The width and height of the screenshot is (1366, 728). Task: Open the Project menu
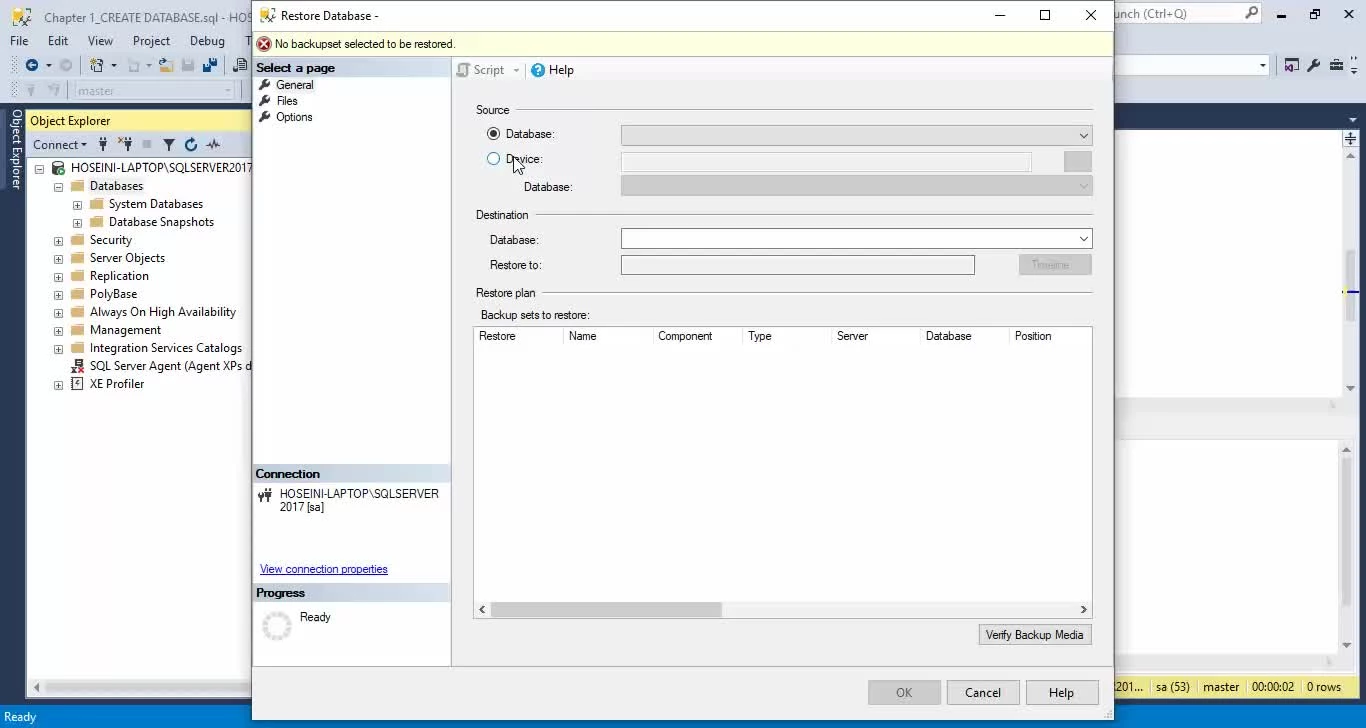coord(151,41)
